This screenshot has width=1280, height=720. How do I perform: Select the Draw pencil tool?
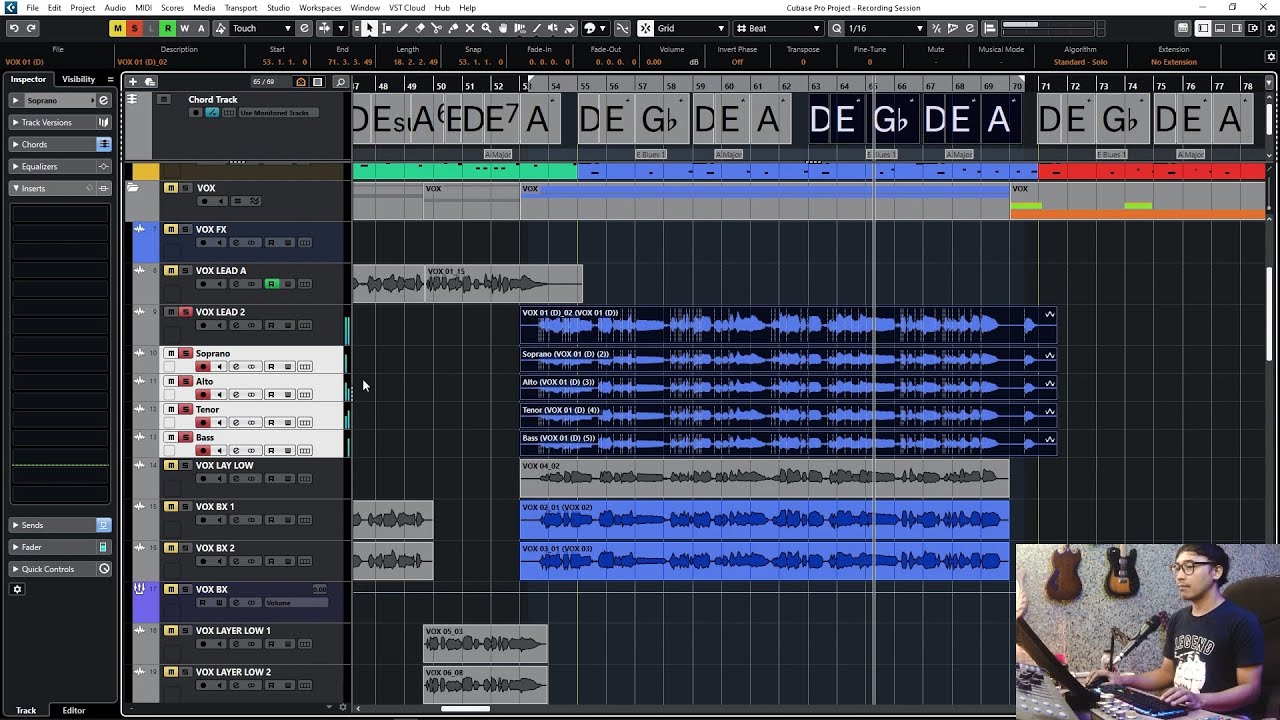(403, 28)
